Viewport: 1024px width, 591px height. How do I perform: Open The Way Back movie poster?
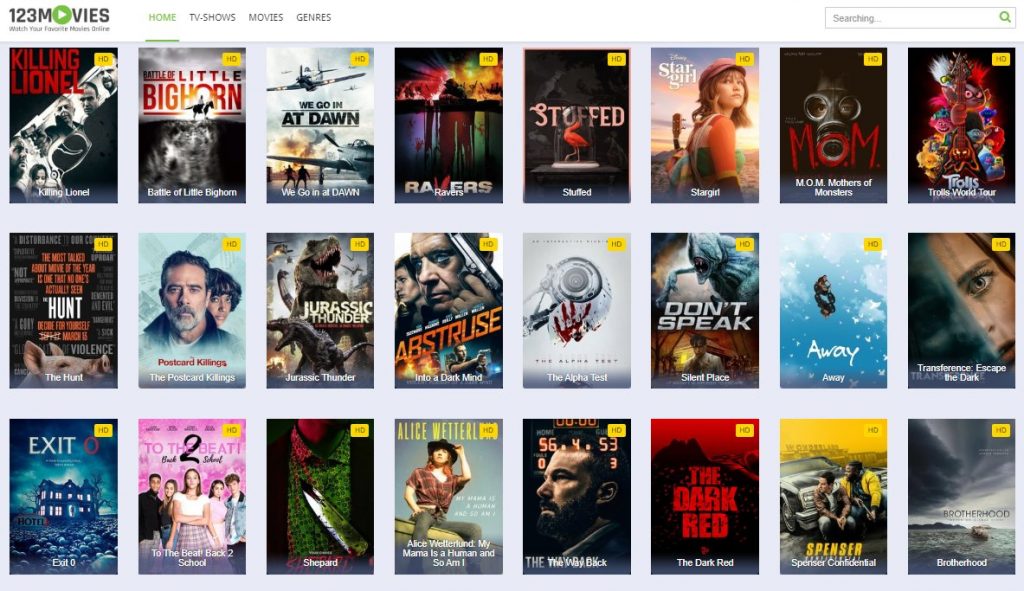pos(577,496)
